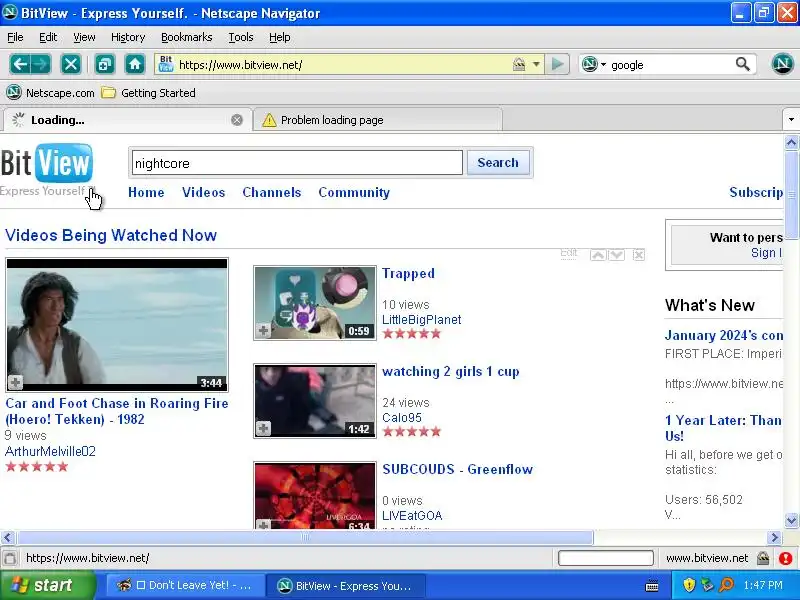Close the module with the X icon
This screenshot has width=800, height=600.
[x=638, y=255]
